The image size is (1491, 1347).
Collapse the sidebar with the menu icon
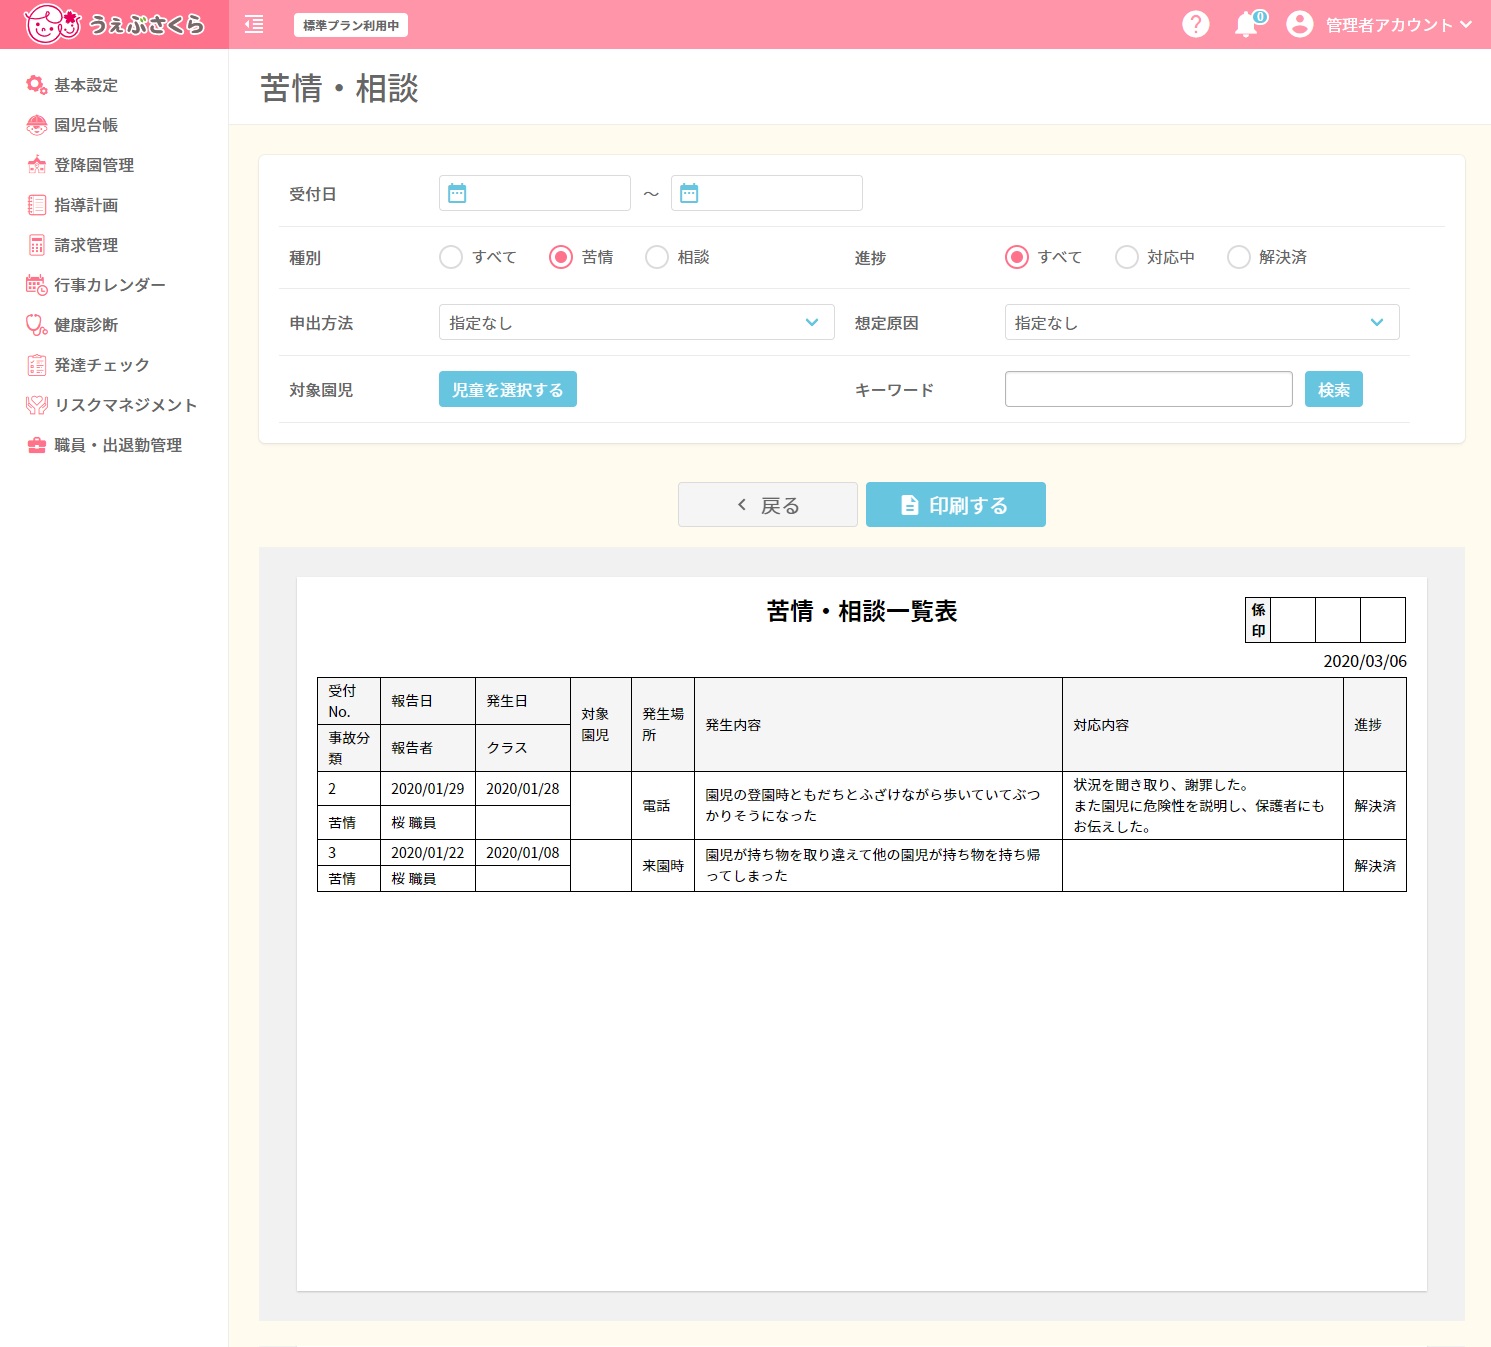point(254,25)
